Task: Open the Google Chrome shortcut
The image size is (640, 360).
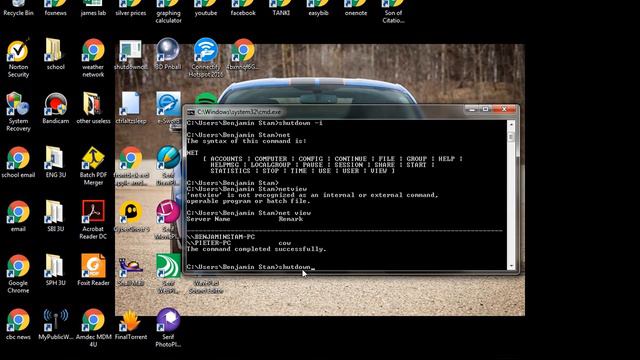Action: pos(18,274)
